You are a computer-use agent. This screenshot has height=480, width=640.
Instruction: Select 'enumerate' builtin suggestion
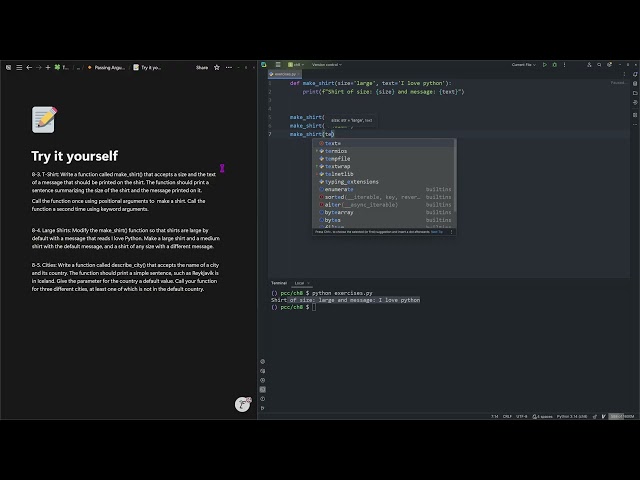click(384, 189)
